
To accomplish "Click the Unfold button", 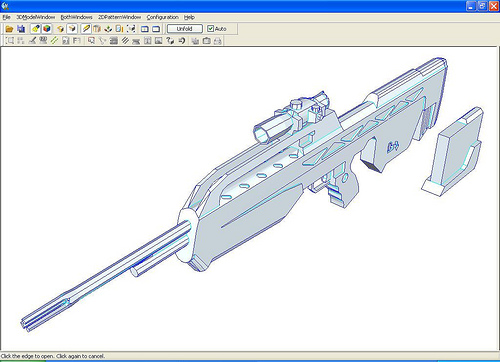I will click(x=184, y=29).
